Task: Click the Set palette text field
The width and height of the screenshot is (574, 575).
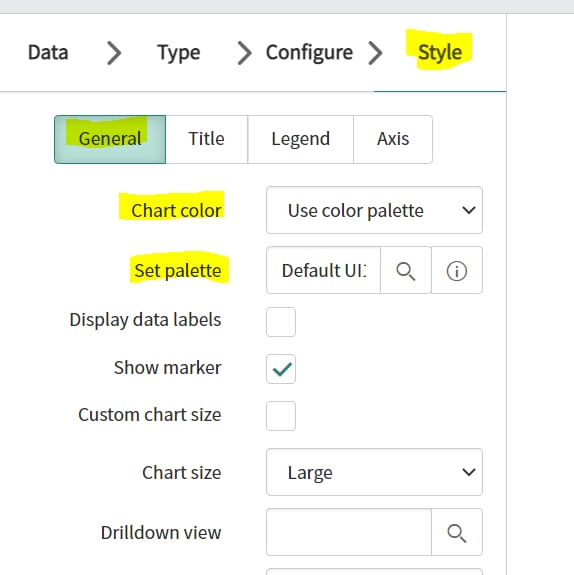Action: 323,270
